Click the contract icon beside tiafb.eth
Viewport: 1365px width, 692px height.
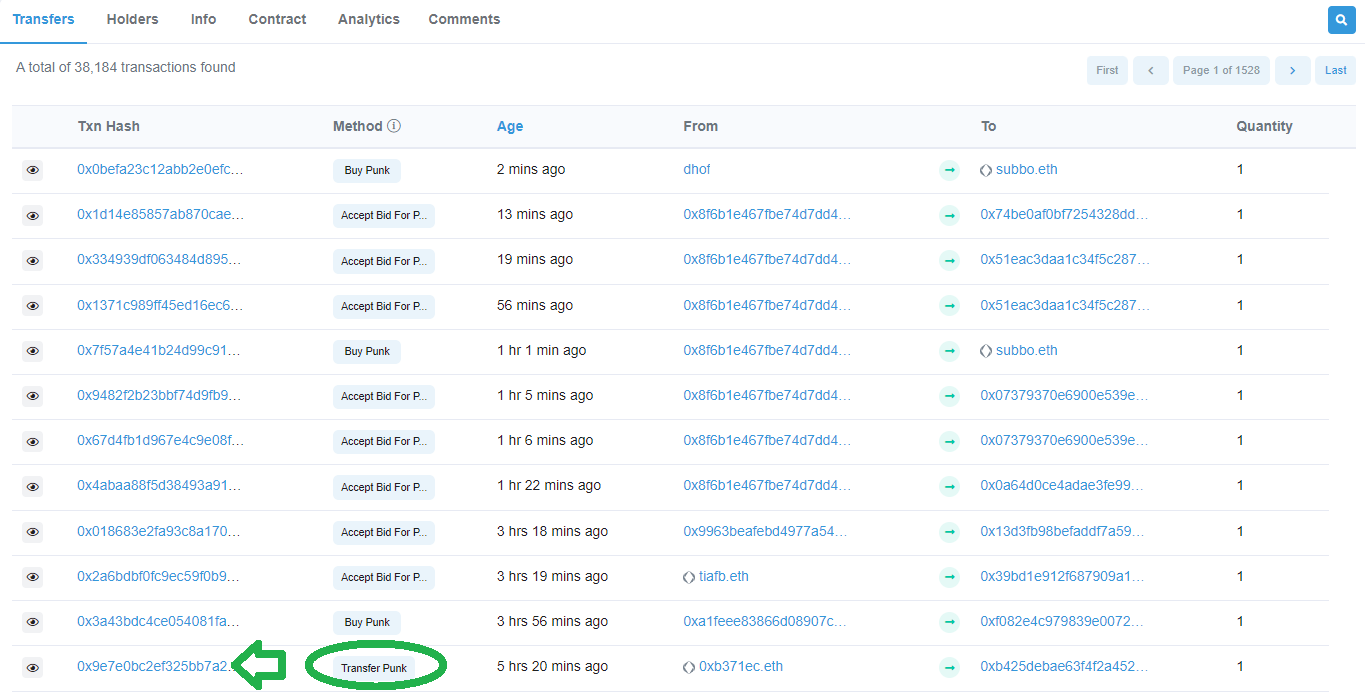[689, 577]
